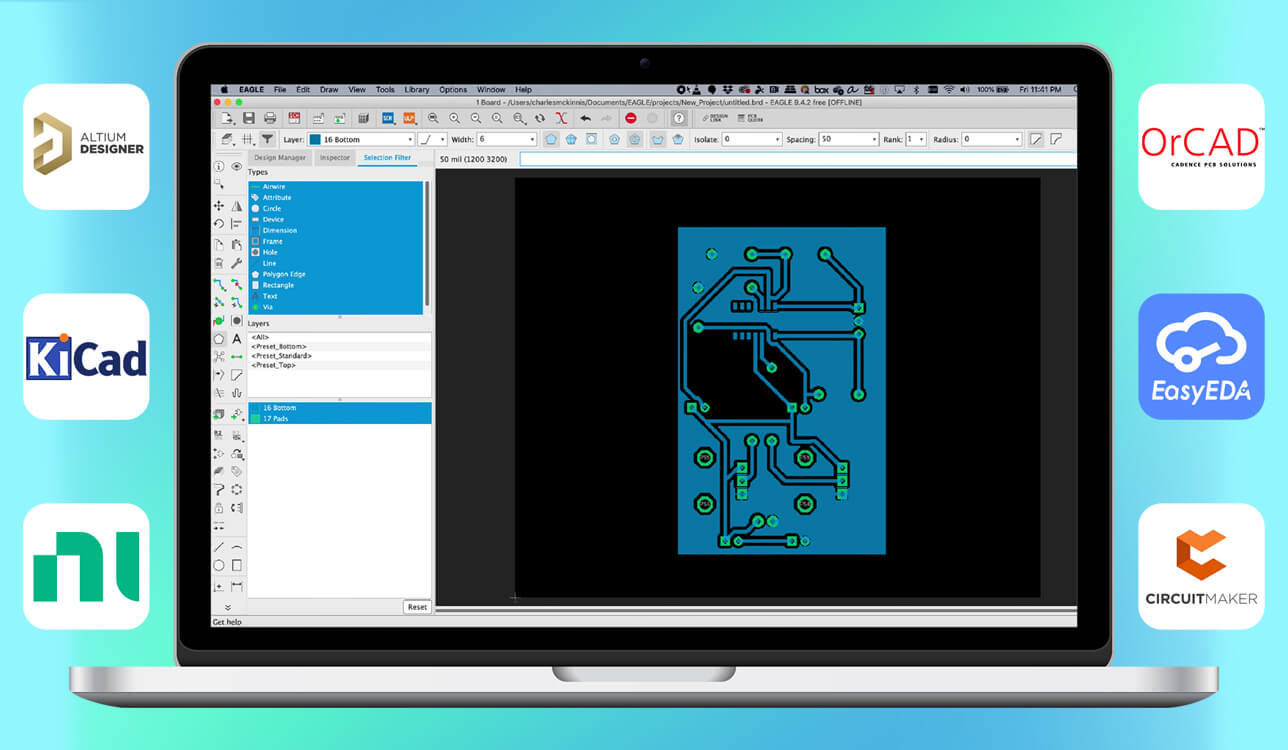The height and width of the screenshot is (750, 1288).
Task: Select the Line draw tool icon
Action: tap(219, 547)
